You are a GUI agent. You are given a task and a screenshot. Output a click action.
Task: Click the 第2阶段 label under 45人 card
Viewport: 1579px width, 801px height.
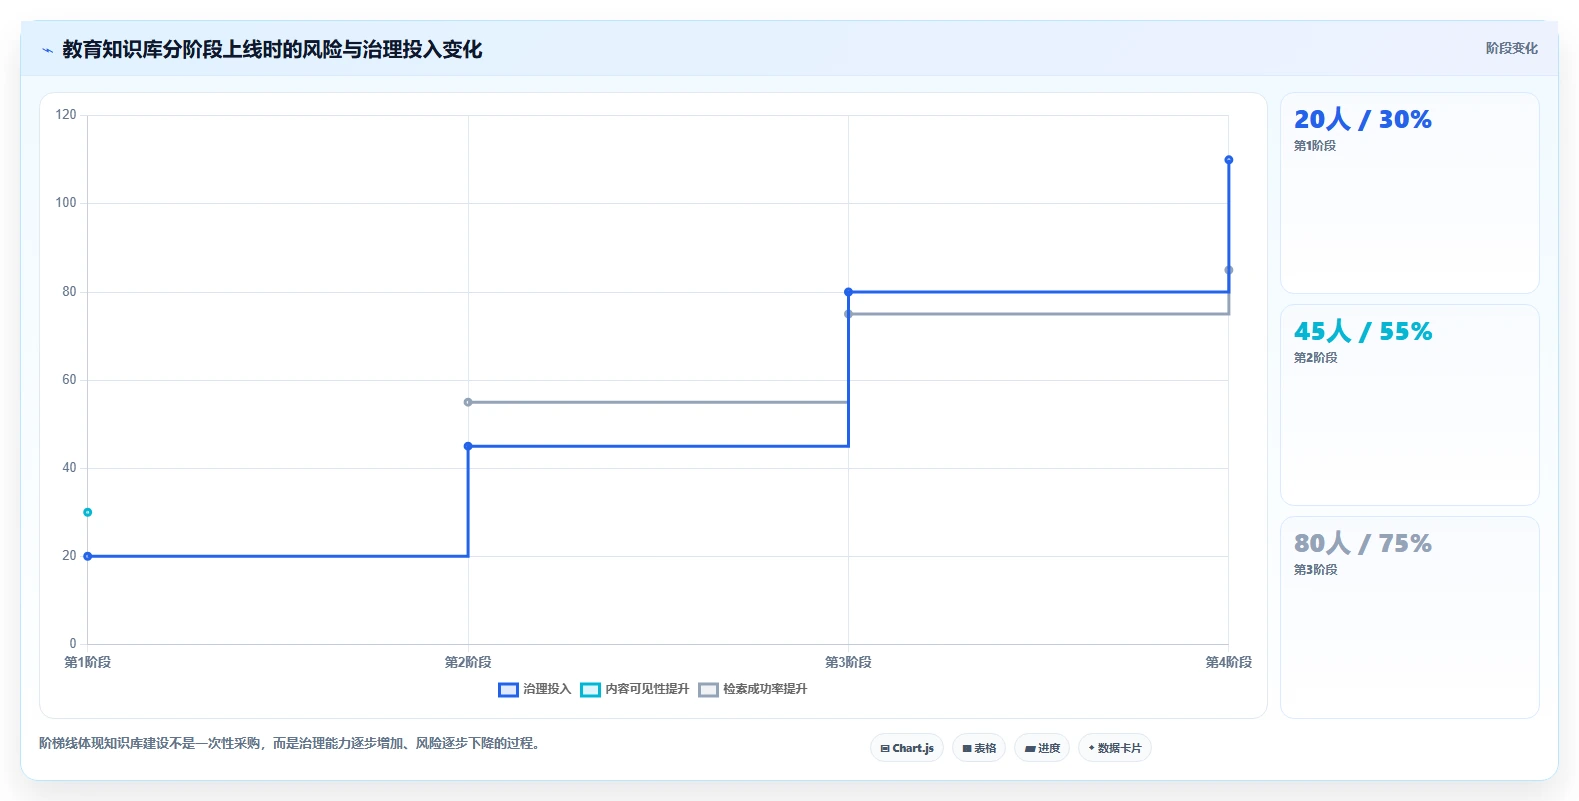click(x=1315, y=358)
